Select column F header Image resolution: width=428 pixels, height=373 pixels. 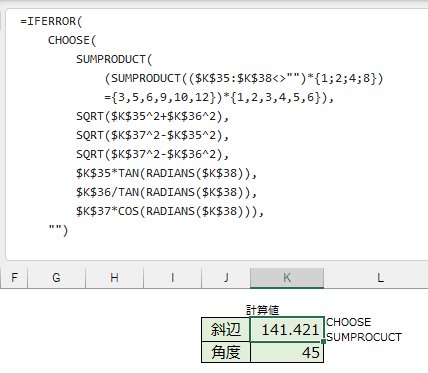14,277
